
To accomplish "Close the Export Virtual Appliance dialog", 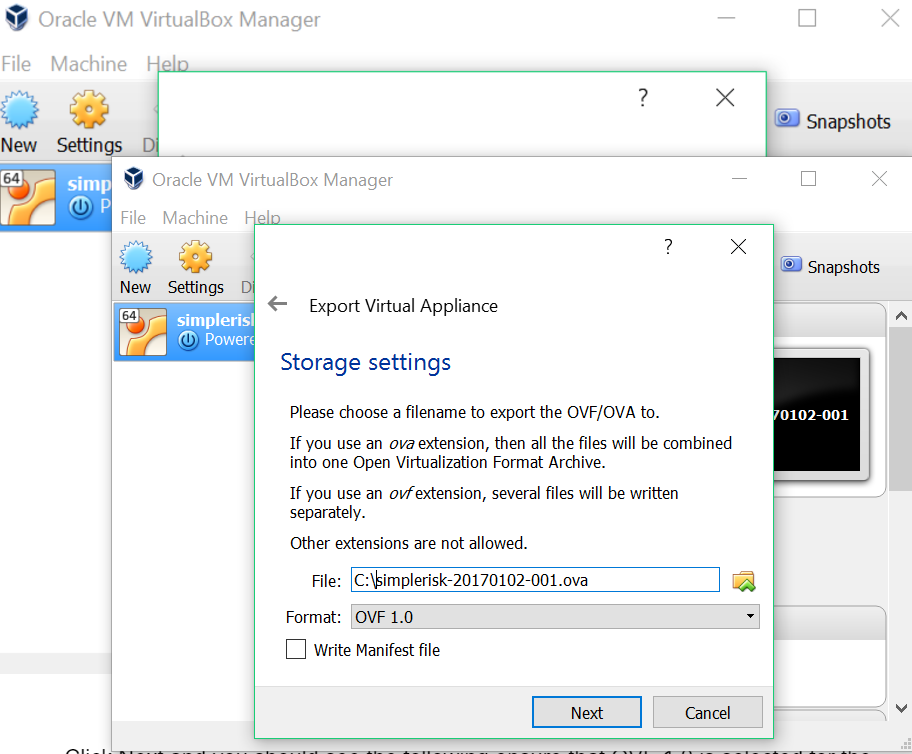I will tap(738, 247).
